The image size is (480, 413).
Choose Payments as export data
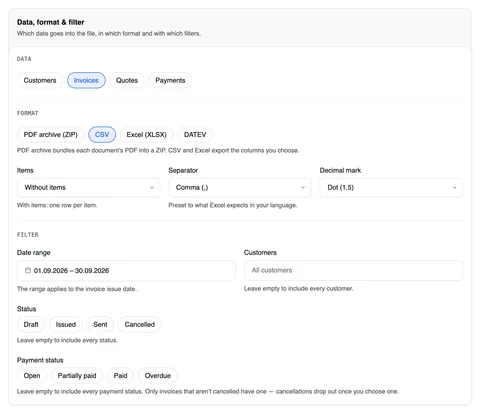[x=170, y=80]
